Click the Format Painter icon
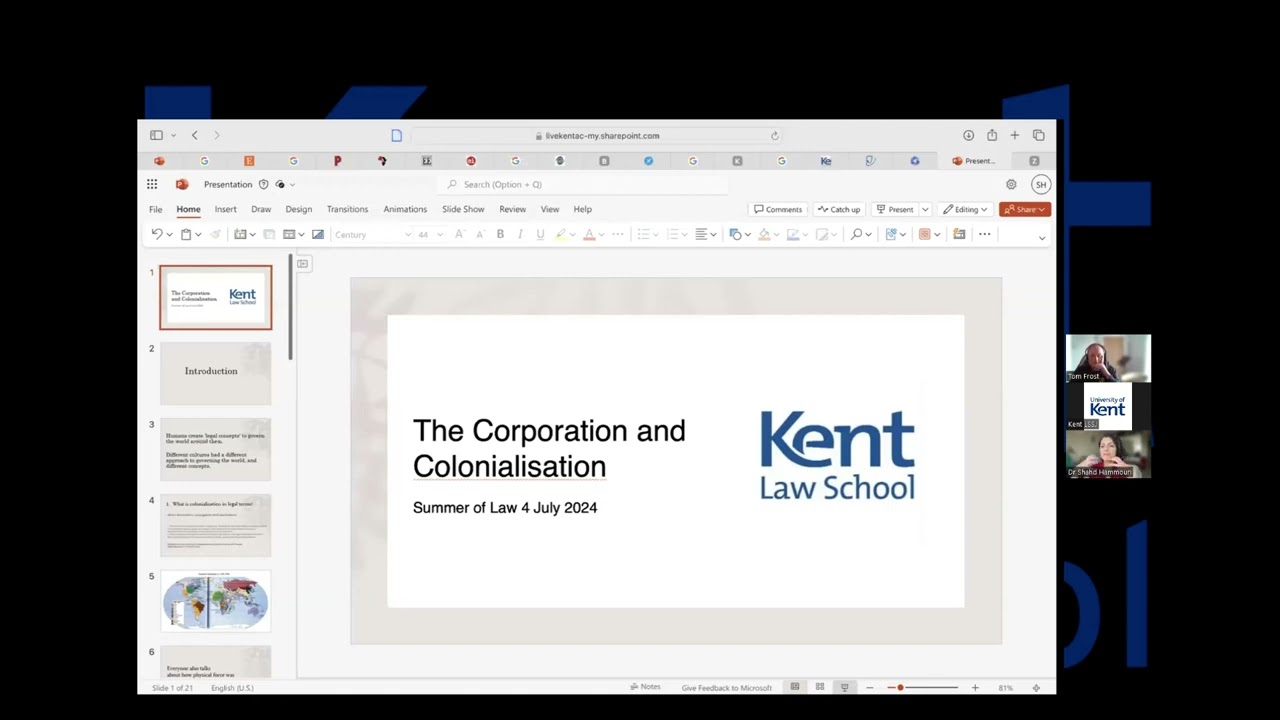1280x720 pixels. (x=214, y=234)
